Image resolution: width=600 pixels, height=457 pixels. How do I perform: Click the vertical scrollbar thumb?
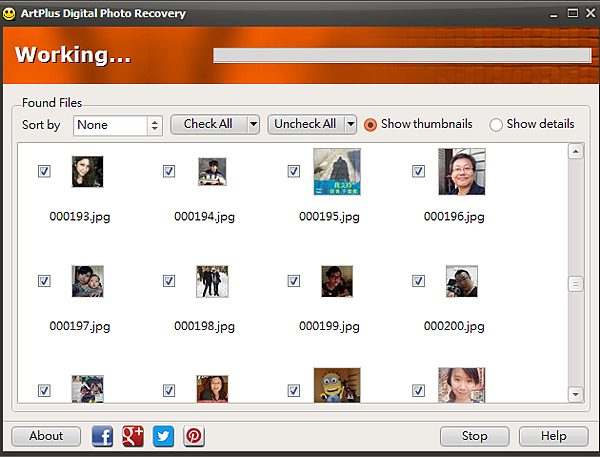(x=576, y=284)
